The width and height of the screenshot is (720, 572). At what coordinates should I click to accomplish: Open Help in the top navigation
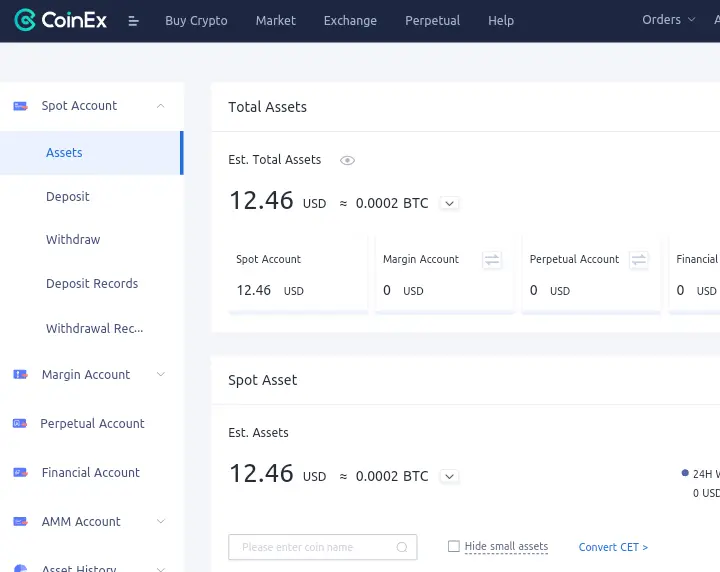[x=501, y=21]
